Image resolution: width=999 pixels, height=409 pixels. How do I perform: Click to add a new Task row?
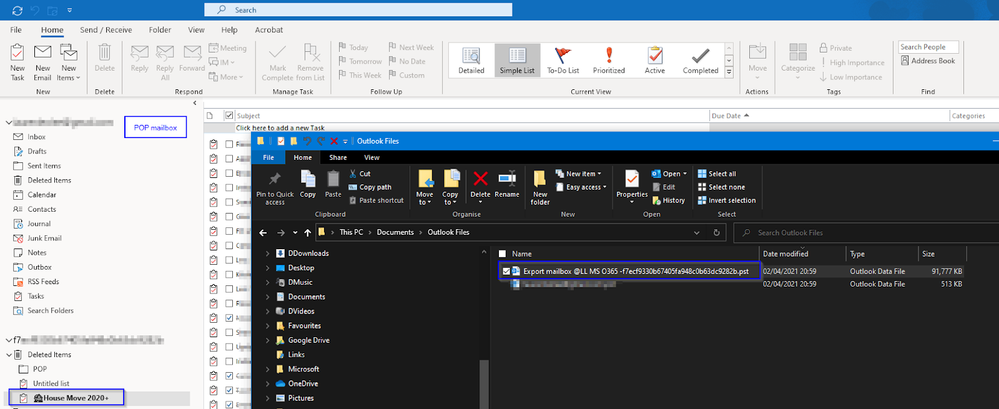click(280, 127)
